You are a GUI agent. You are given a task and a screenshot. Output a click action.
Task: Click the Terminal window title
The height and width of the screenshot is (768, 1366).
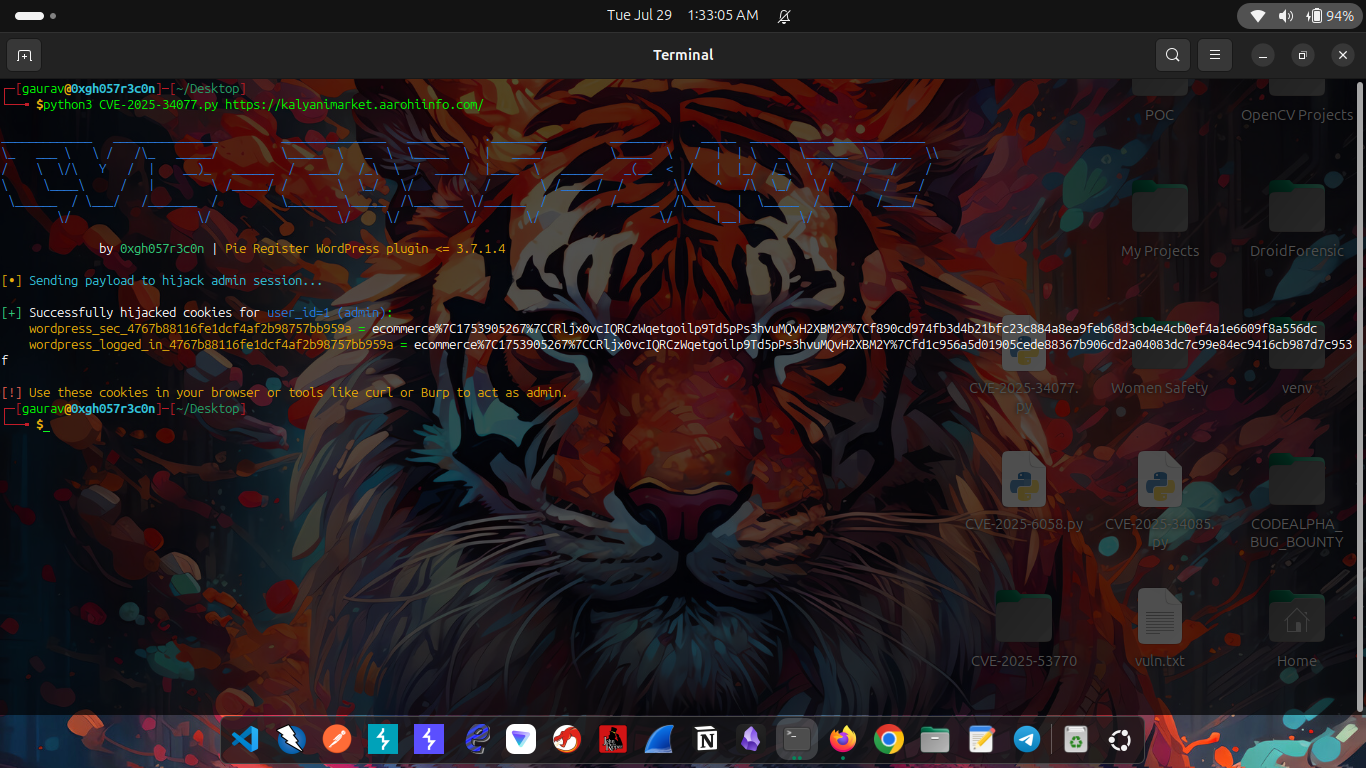click(683, 55)
